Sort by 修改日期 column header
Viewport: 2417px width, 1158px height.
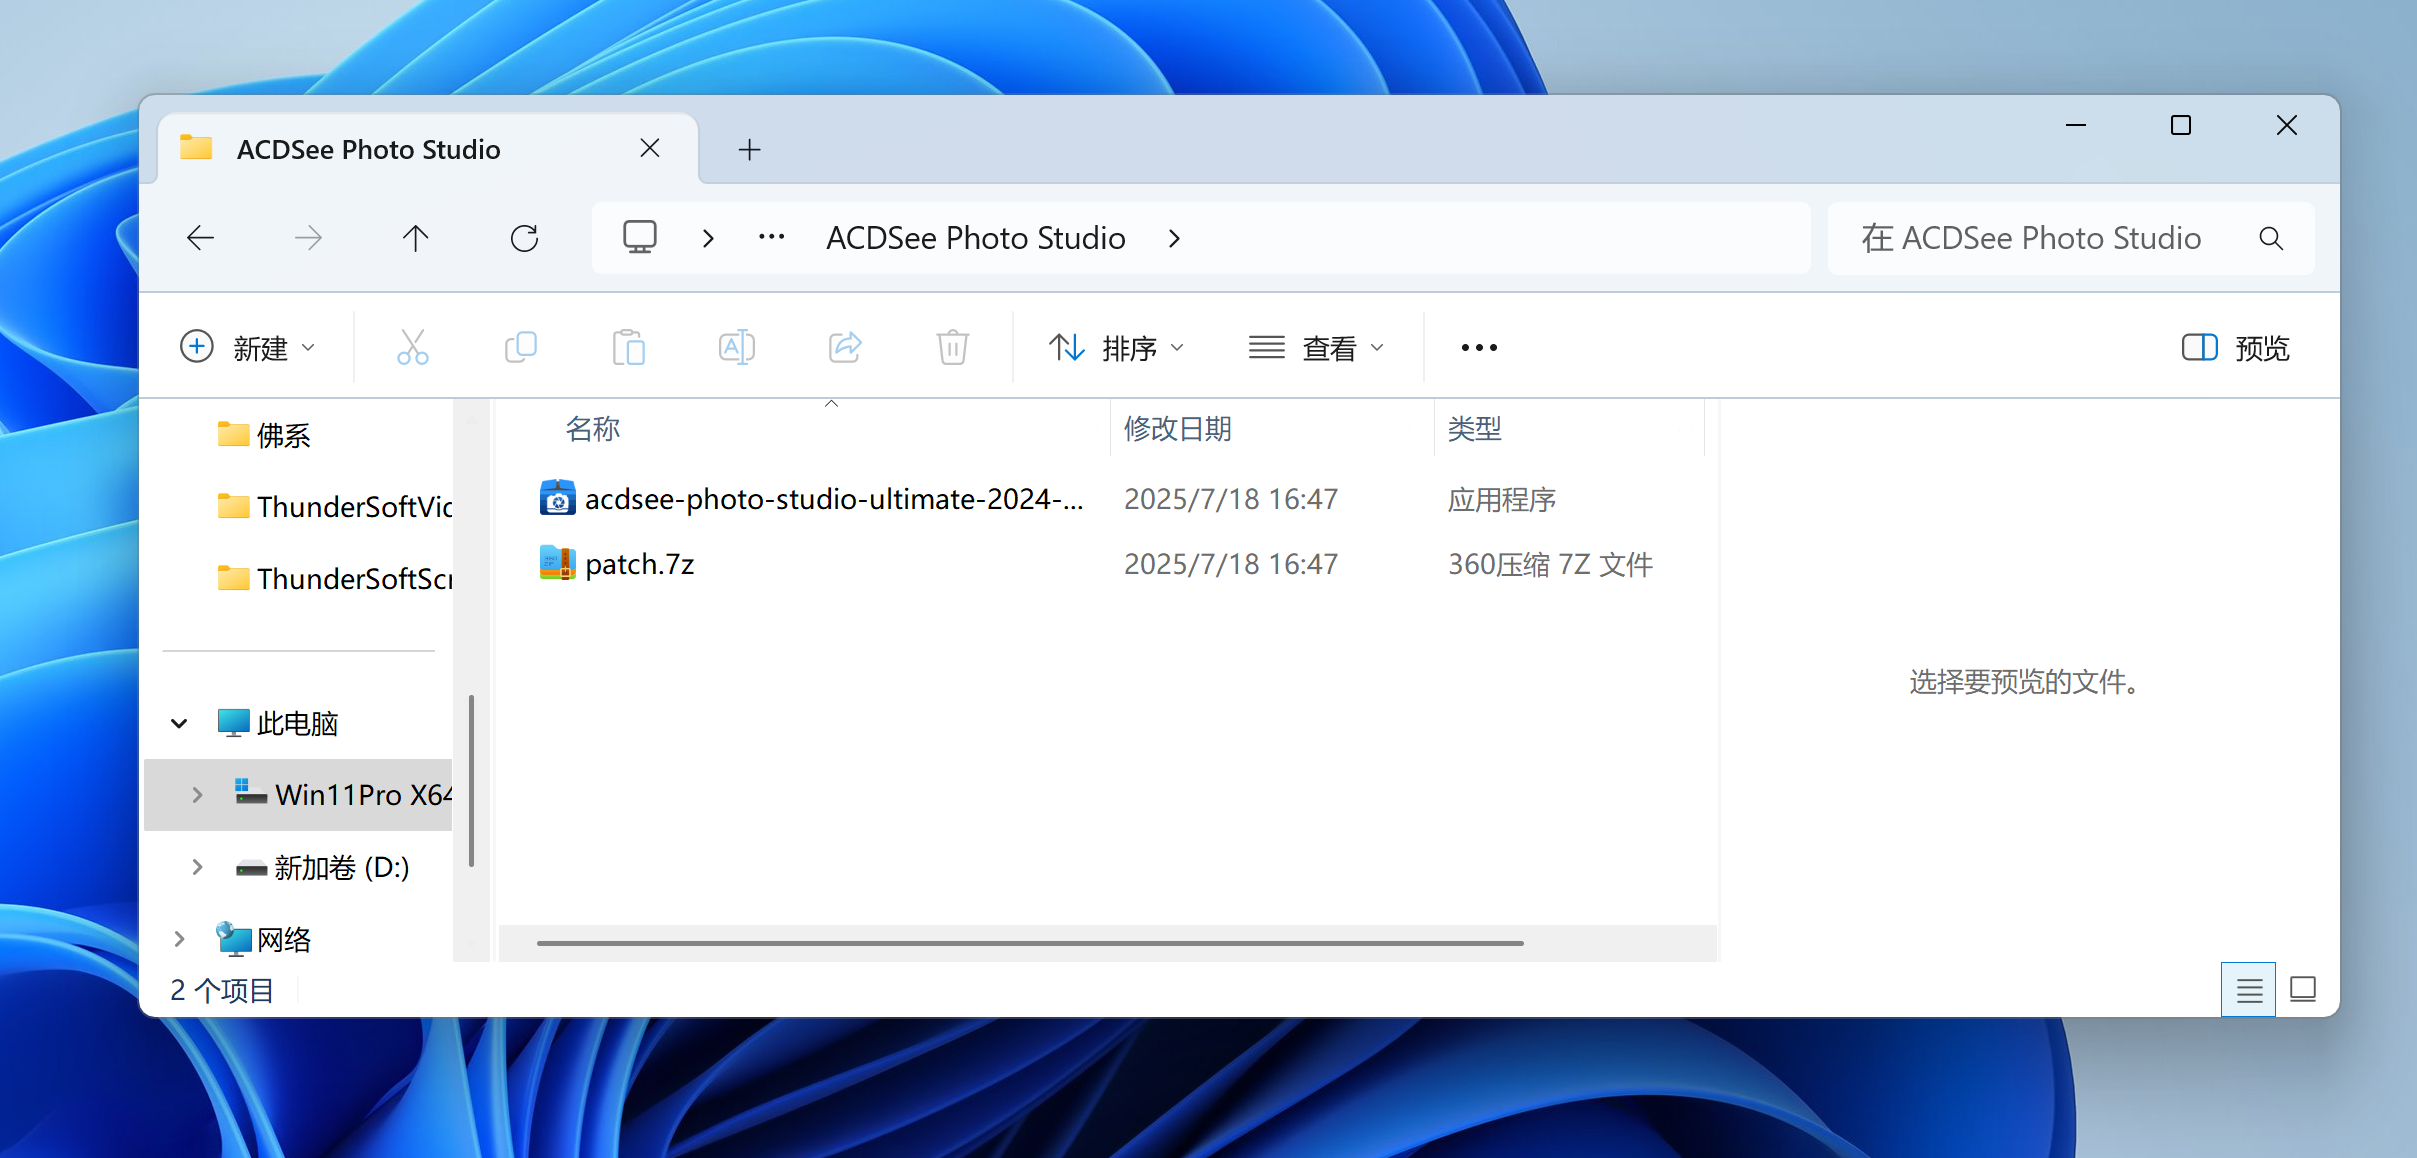point(1177,429)
